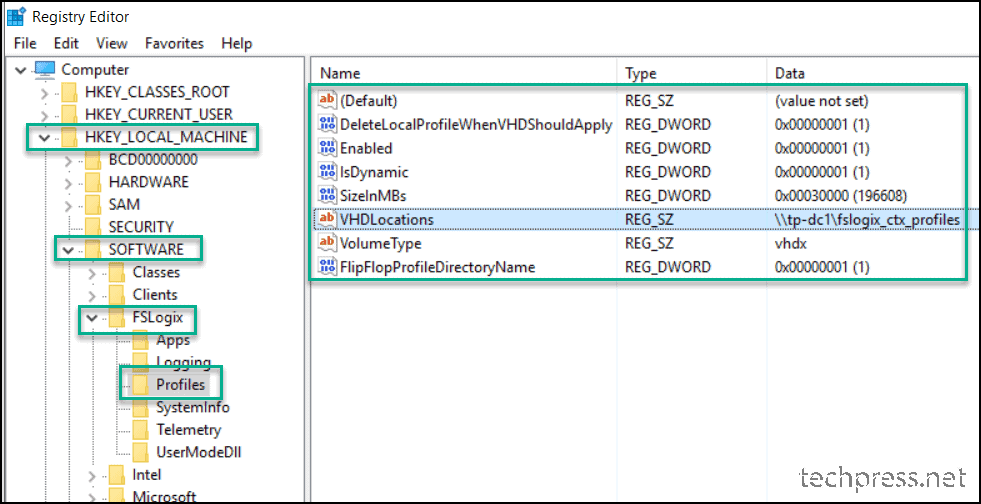Open the View menu
Viewport: 981px width, 504px height.
111,43
